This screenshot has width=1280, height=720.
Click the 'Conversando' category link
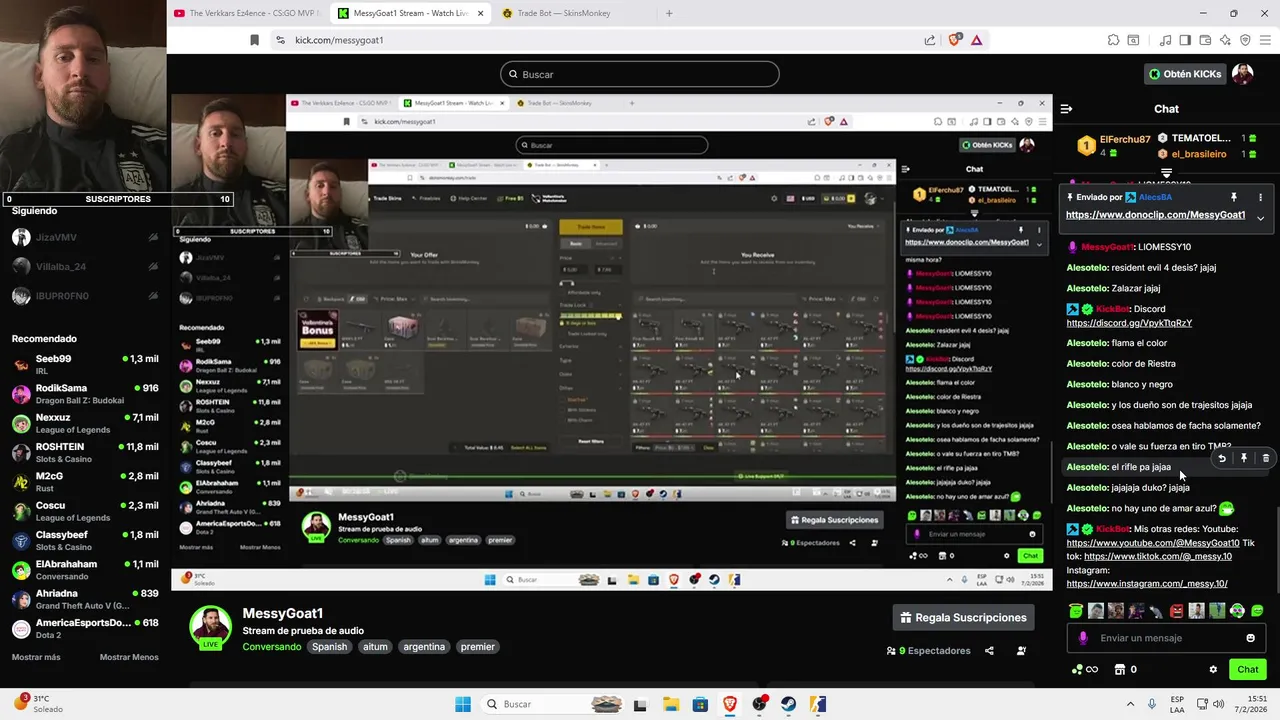[x=271, y=647]
